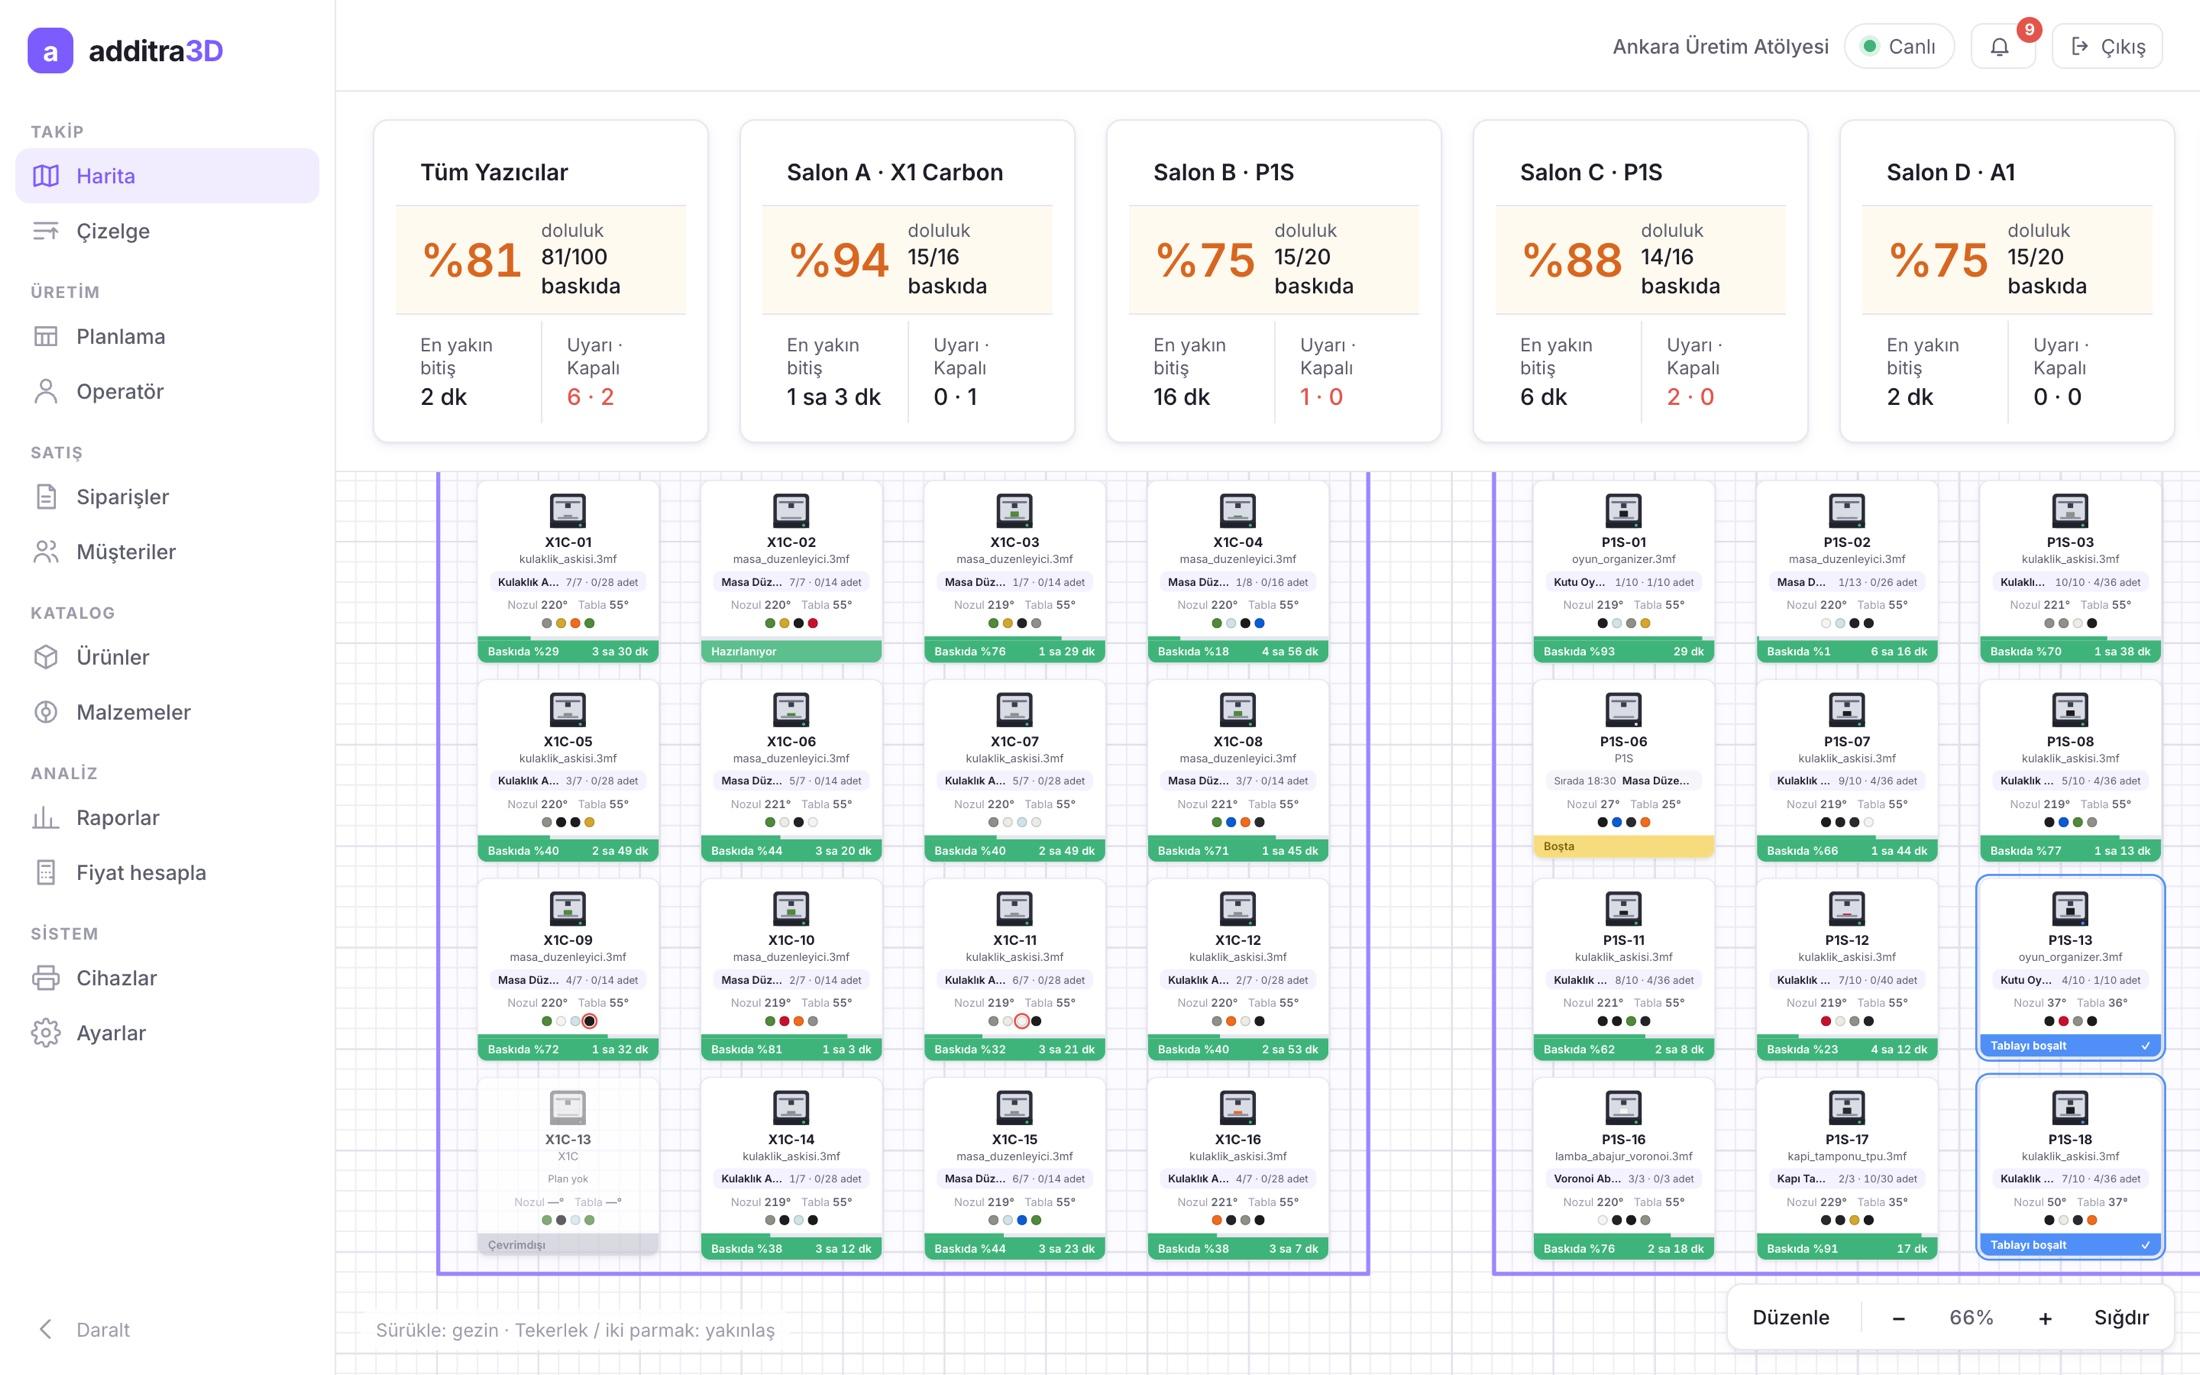Click X1C-11 red-ringed filament swatch
Viewport: 2200px width, 1375px height.
pos(1021,1021)
